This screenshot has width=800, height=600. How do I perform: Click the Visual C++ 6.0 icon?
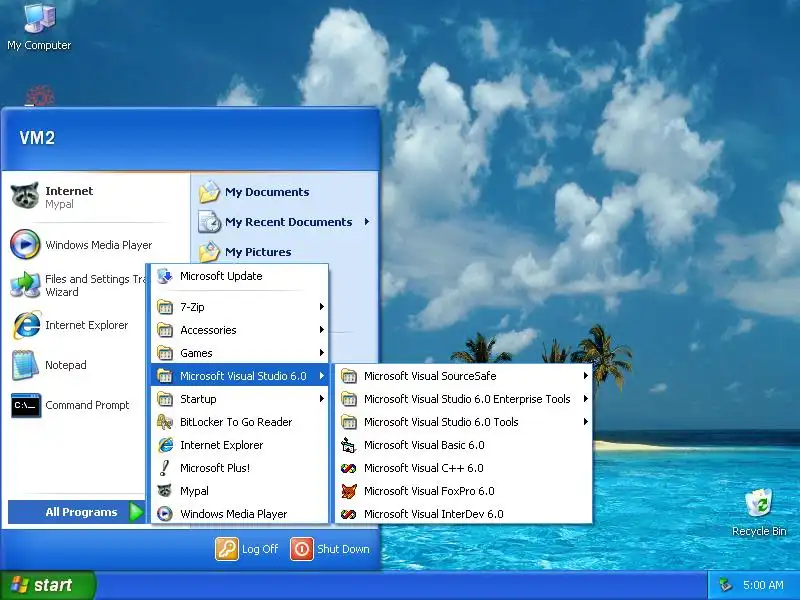348,468
